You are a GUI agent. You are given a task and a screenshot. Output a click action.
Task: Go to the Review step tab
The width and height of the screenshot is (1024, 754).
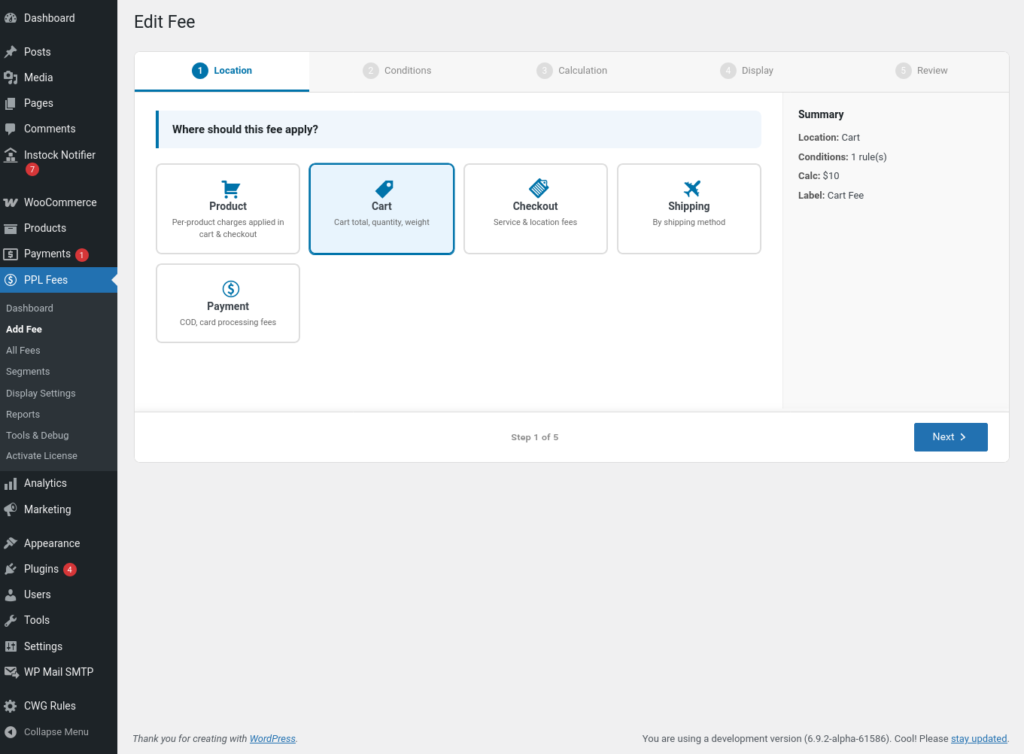921,71
